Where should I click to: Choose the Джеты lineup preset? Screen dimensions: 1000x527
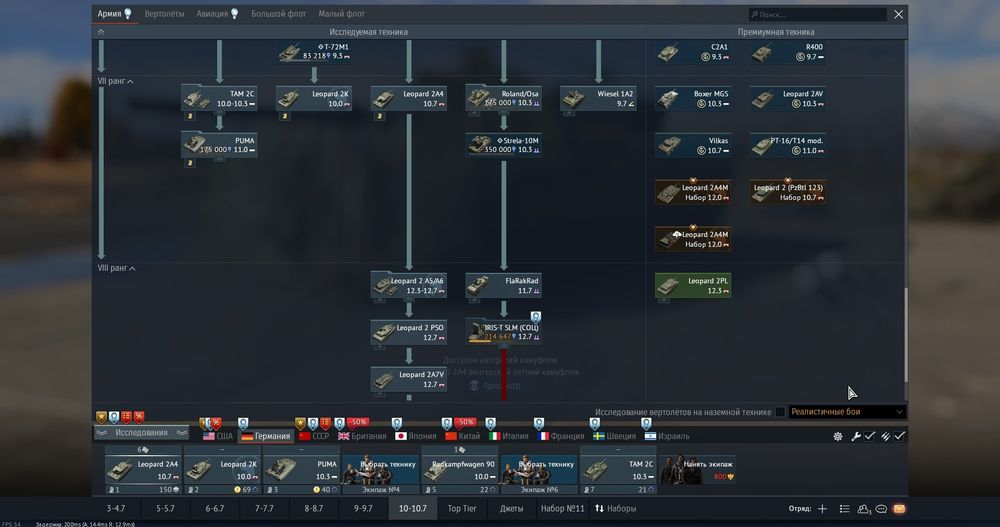[511, 508]
